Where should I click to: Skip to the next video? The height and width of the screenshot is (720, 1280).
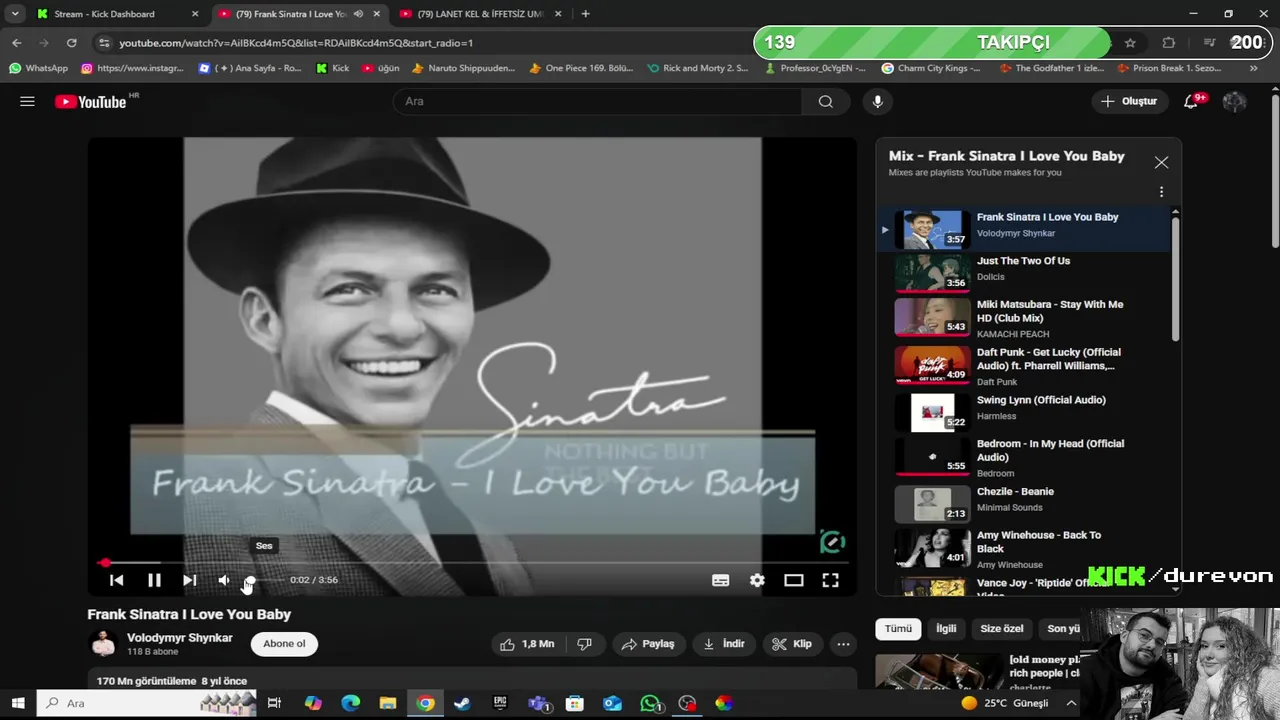pyautogui.click(x=189, y=580)
